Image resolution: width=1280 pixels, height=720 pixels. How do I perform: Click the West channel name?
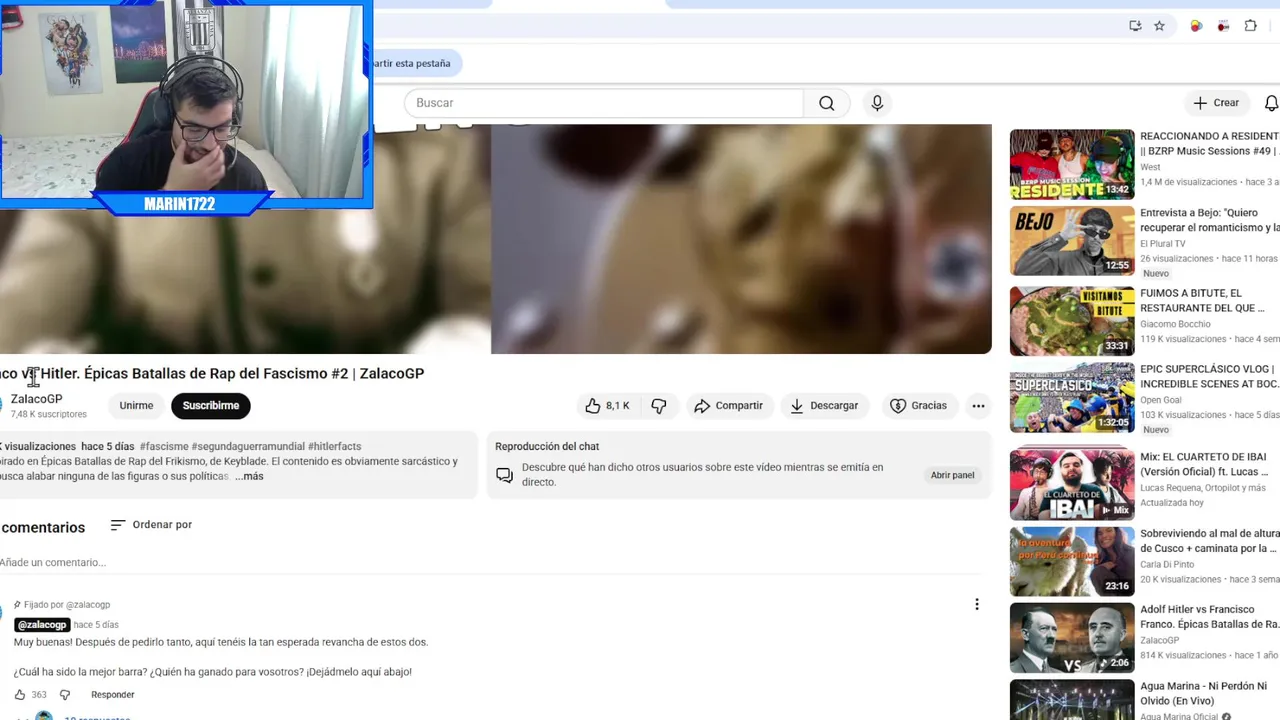coord(1150,167)
